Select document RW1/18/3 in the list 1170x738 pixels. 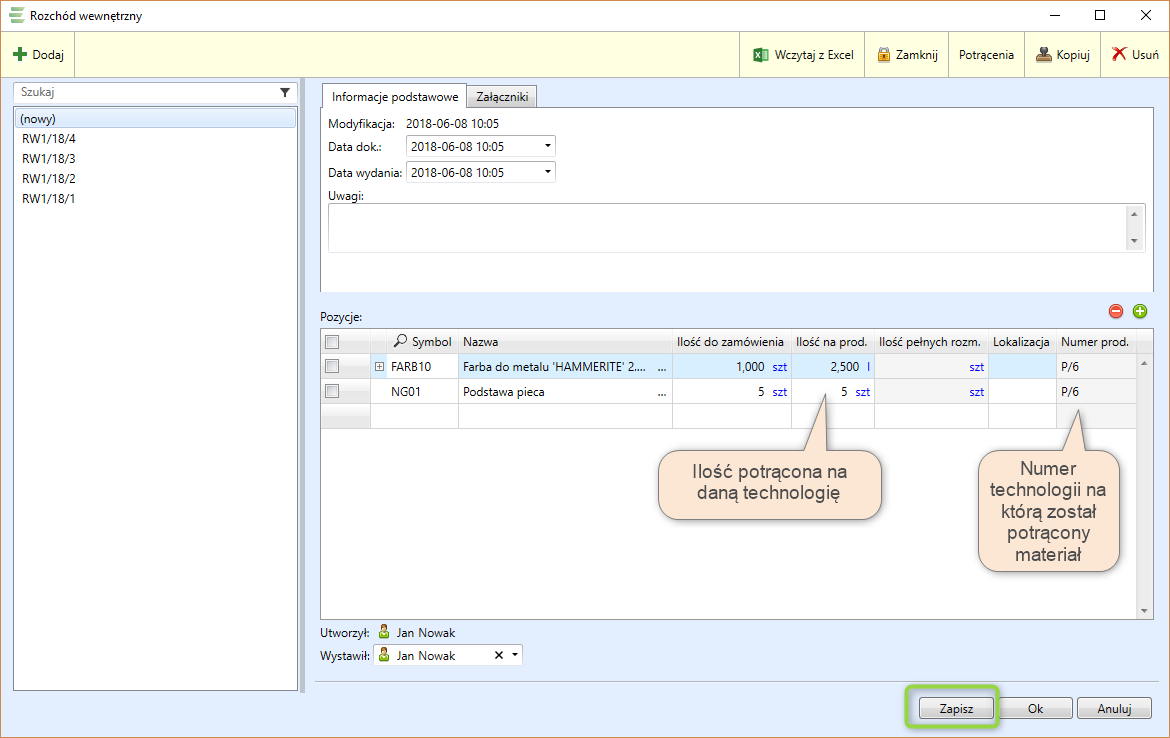click(x=49, y=159)
